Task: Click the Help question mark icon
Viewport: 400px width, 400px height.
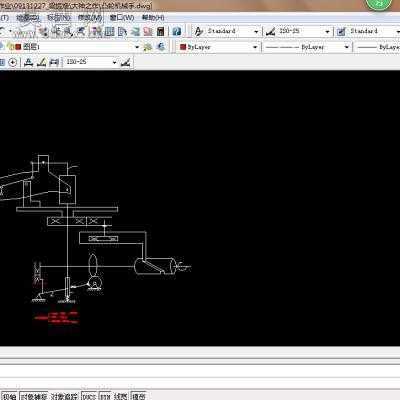Action: [x=177, y=31]
